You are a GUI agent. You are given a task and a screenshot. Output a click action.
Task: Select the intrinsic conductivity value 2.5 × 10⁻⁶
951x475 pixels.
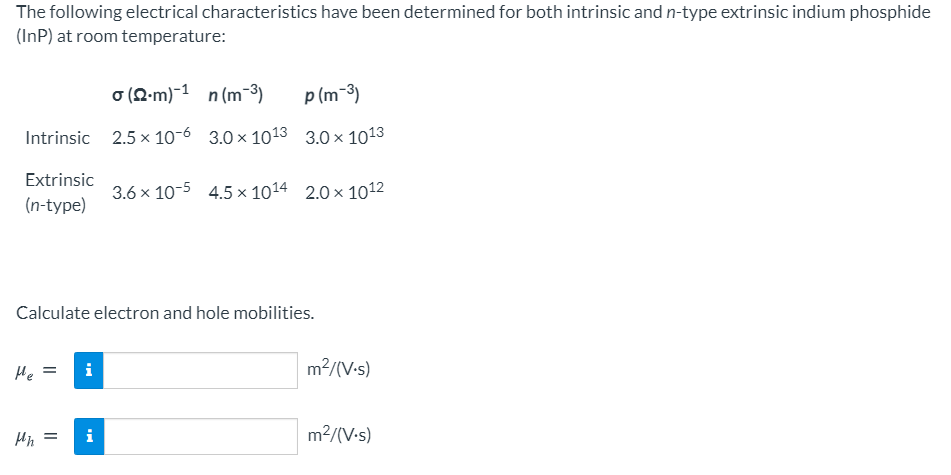(x=152, y=136)
